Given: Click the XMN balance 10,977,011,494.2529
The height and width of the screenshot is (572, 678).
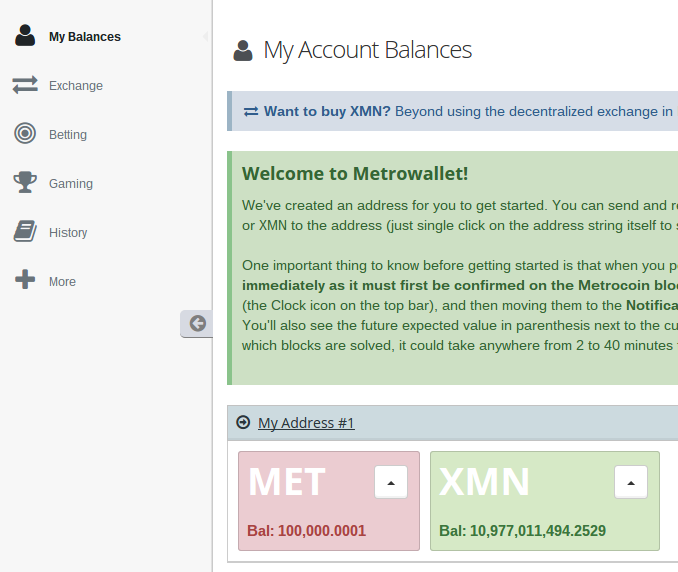Looking at the screenshot, I should [x=522, y=530].
